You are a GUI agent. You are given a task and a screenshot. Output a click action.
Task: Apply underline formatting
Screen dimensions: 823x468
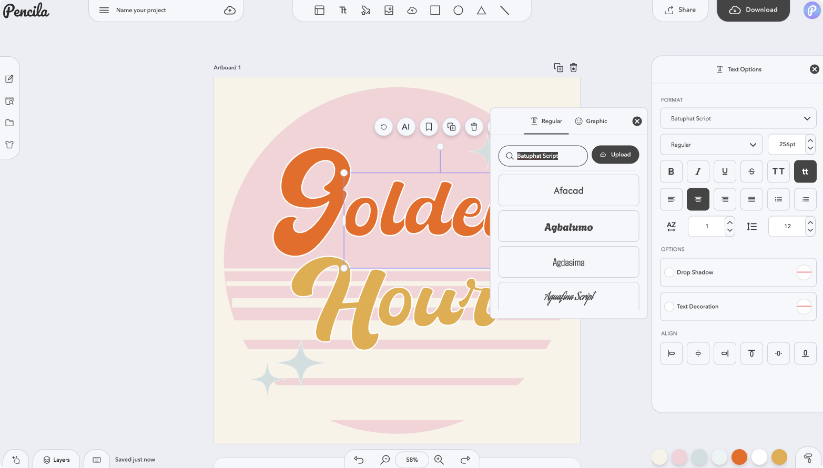point(725,171)
